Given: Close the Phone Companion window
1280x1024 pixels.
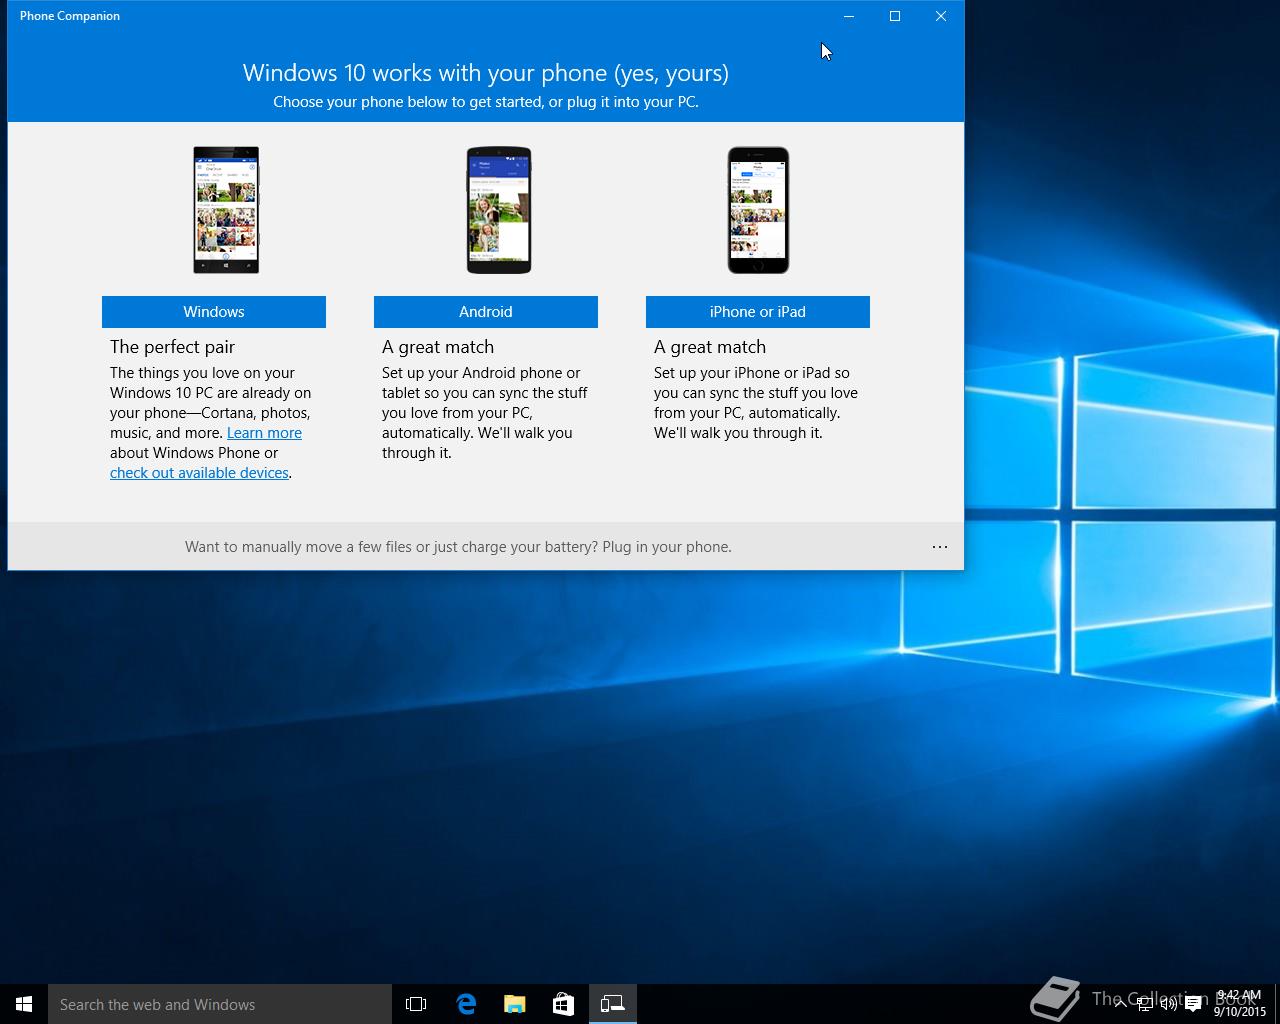Looking at the screenshot, I should (x=941, y=16).
